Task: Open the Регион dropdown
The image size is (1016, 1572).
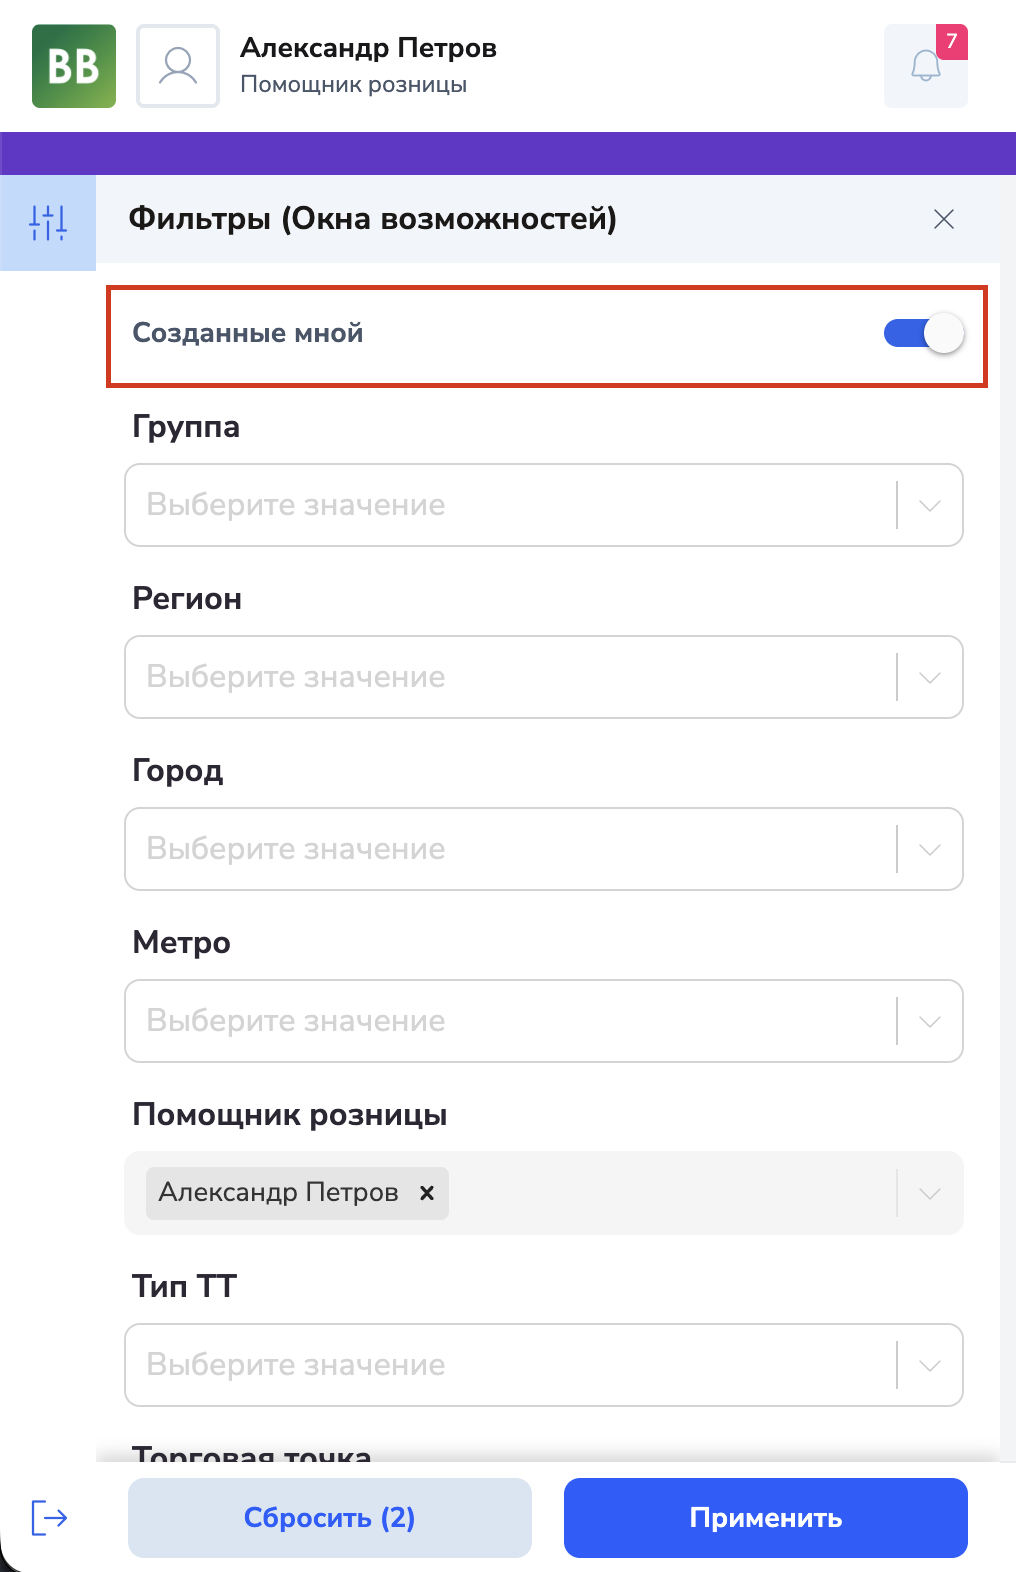Action: coord(544,677)
